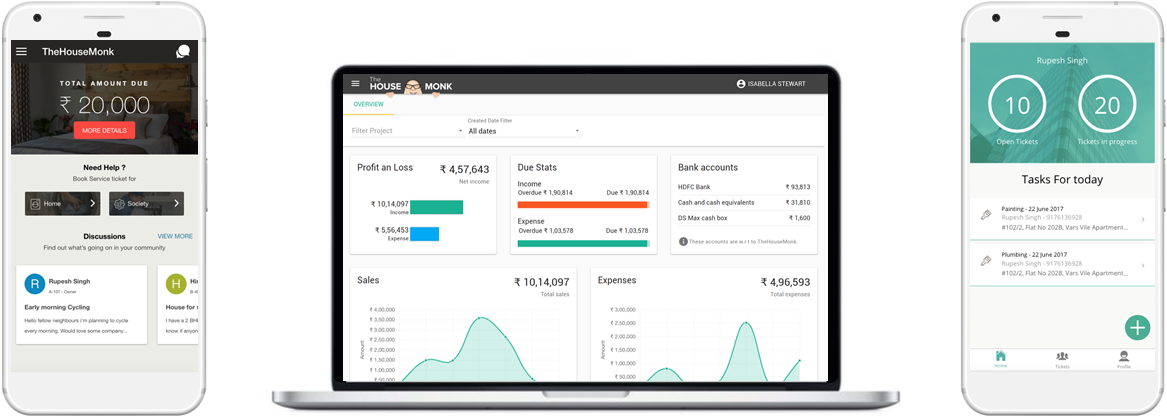Click the View More discussions link

pos(175,236)
